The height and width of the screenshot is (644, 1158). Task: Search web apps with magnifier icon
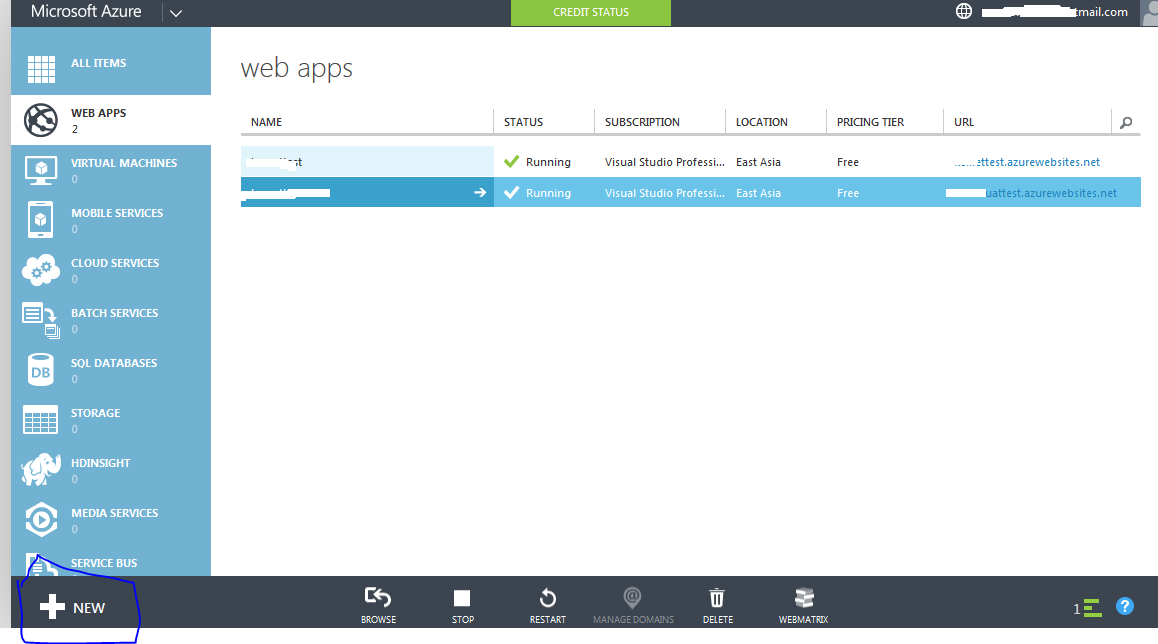click(1126, 123)
